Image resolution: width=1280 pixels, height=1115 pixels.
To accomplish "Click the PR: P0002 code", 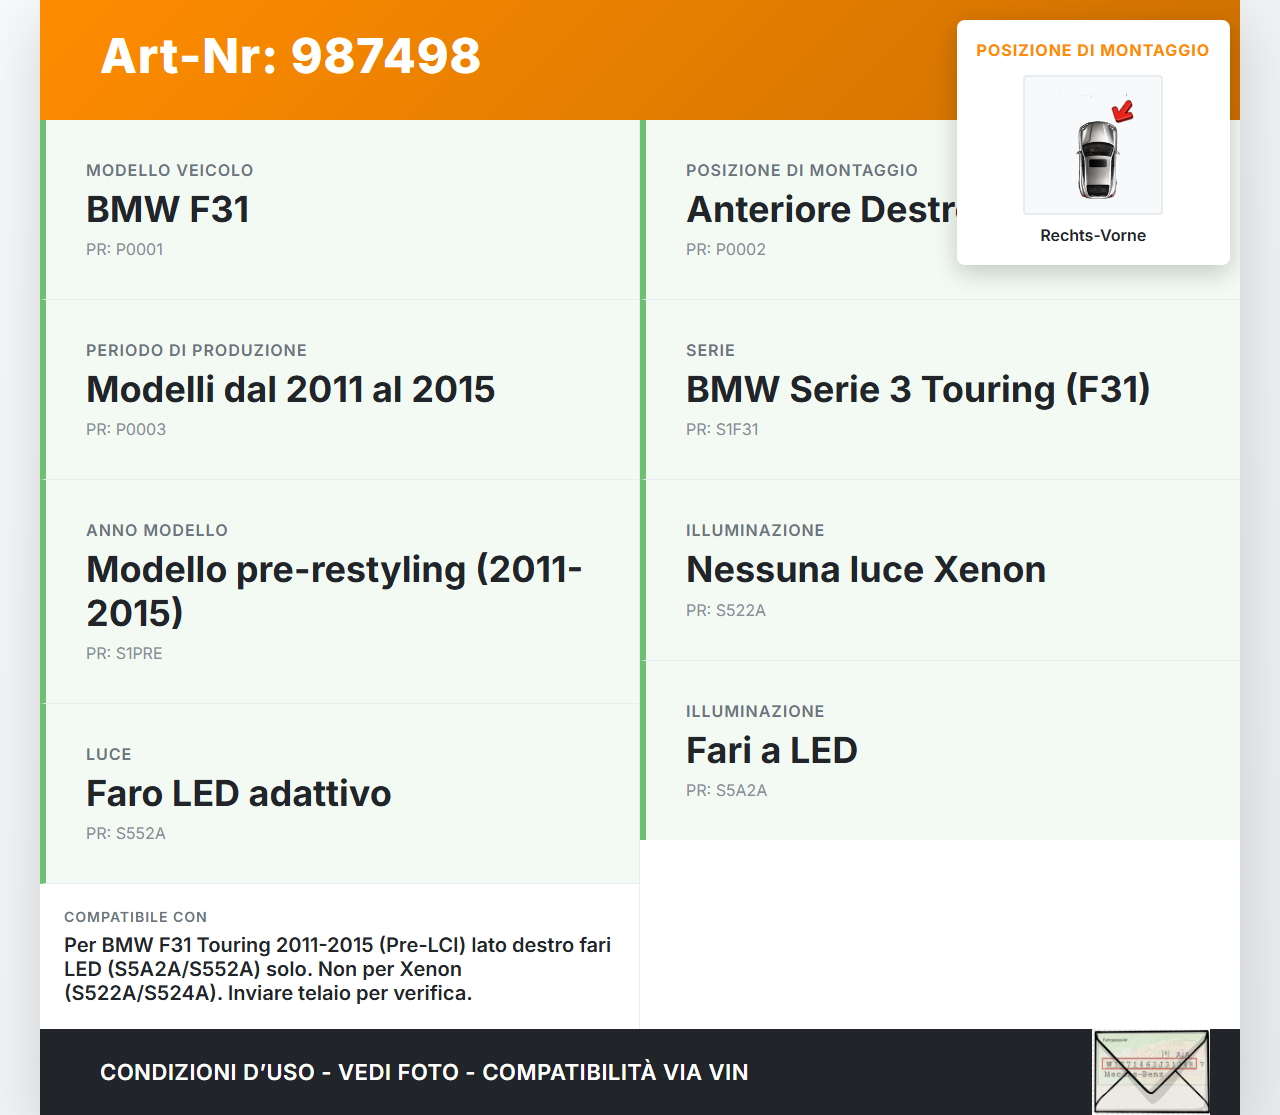I will [726, 249].
